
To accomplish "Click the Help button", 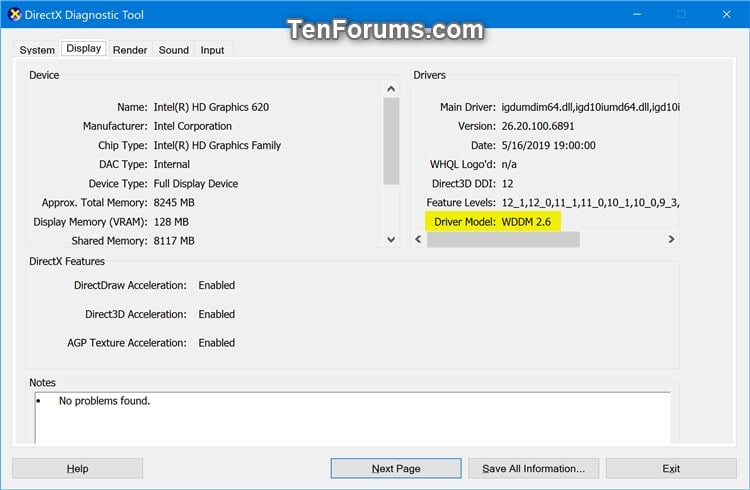I will [x=77, y=468].
